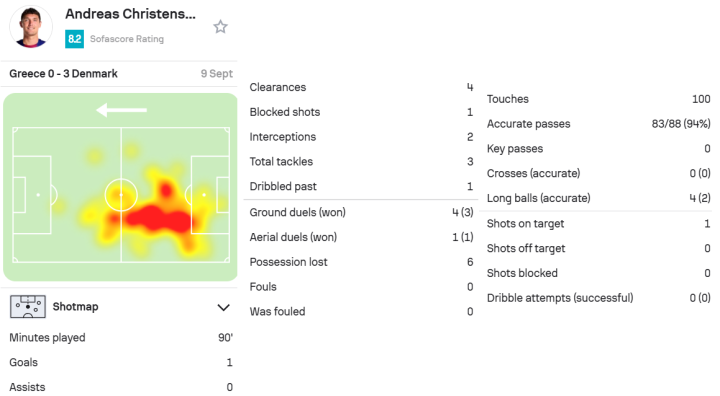The width and height of the screenshot is (720, 396).
Task: Click the Sofascore Rating label
Action: tap(127, 39)
